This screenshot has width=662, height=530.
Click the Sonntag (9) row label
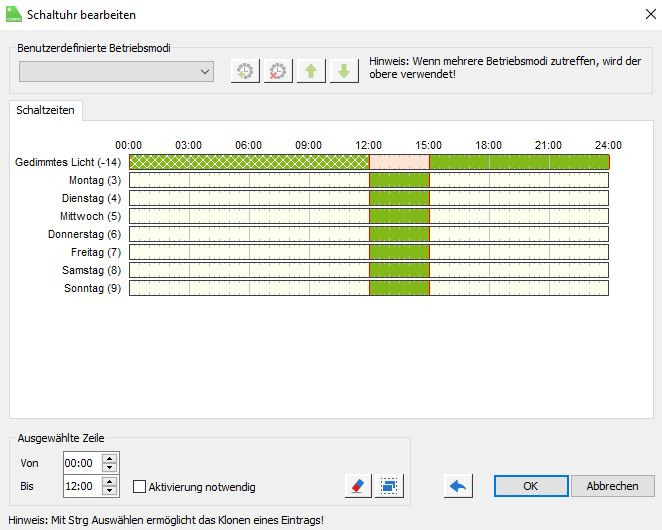[92, 288]
